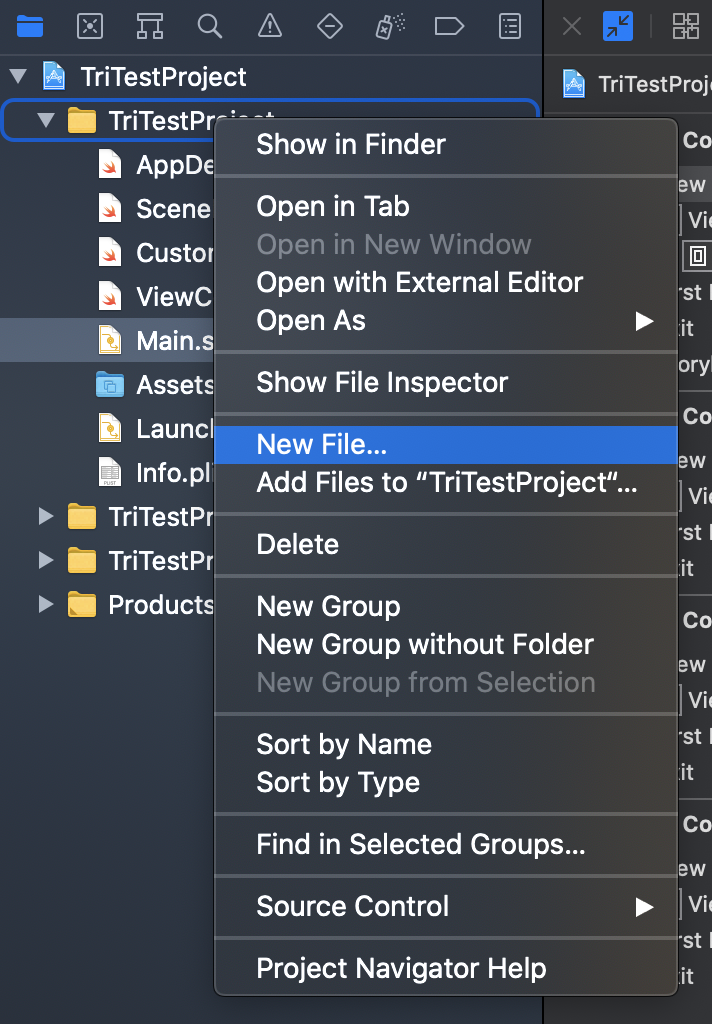Open the Test navigator diamond icon
712x1024 pixels.
point(330,26)
